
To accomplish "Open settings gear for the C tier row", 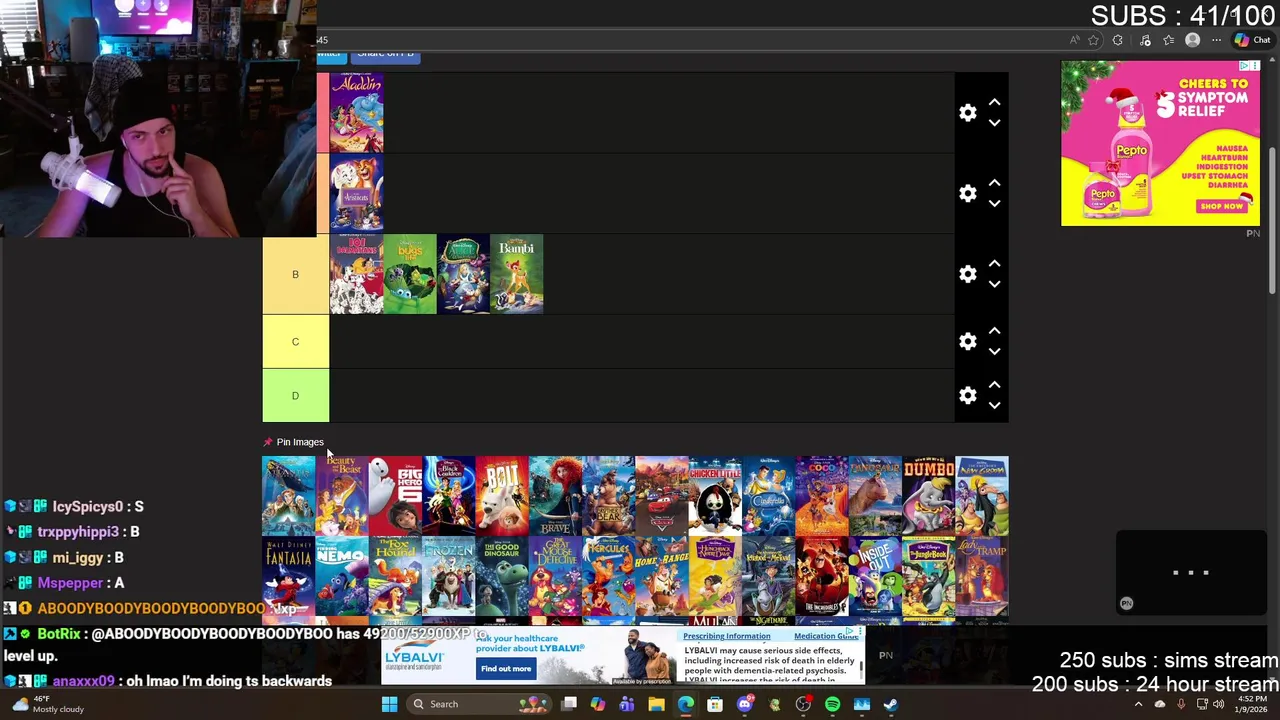I will tap(967, 342).
